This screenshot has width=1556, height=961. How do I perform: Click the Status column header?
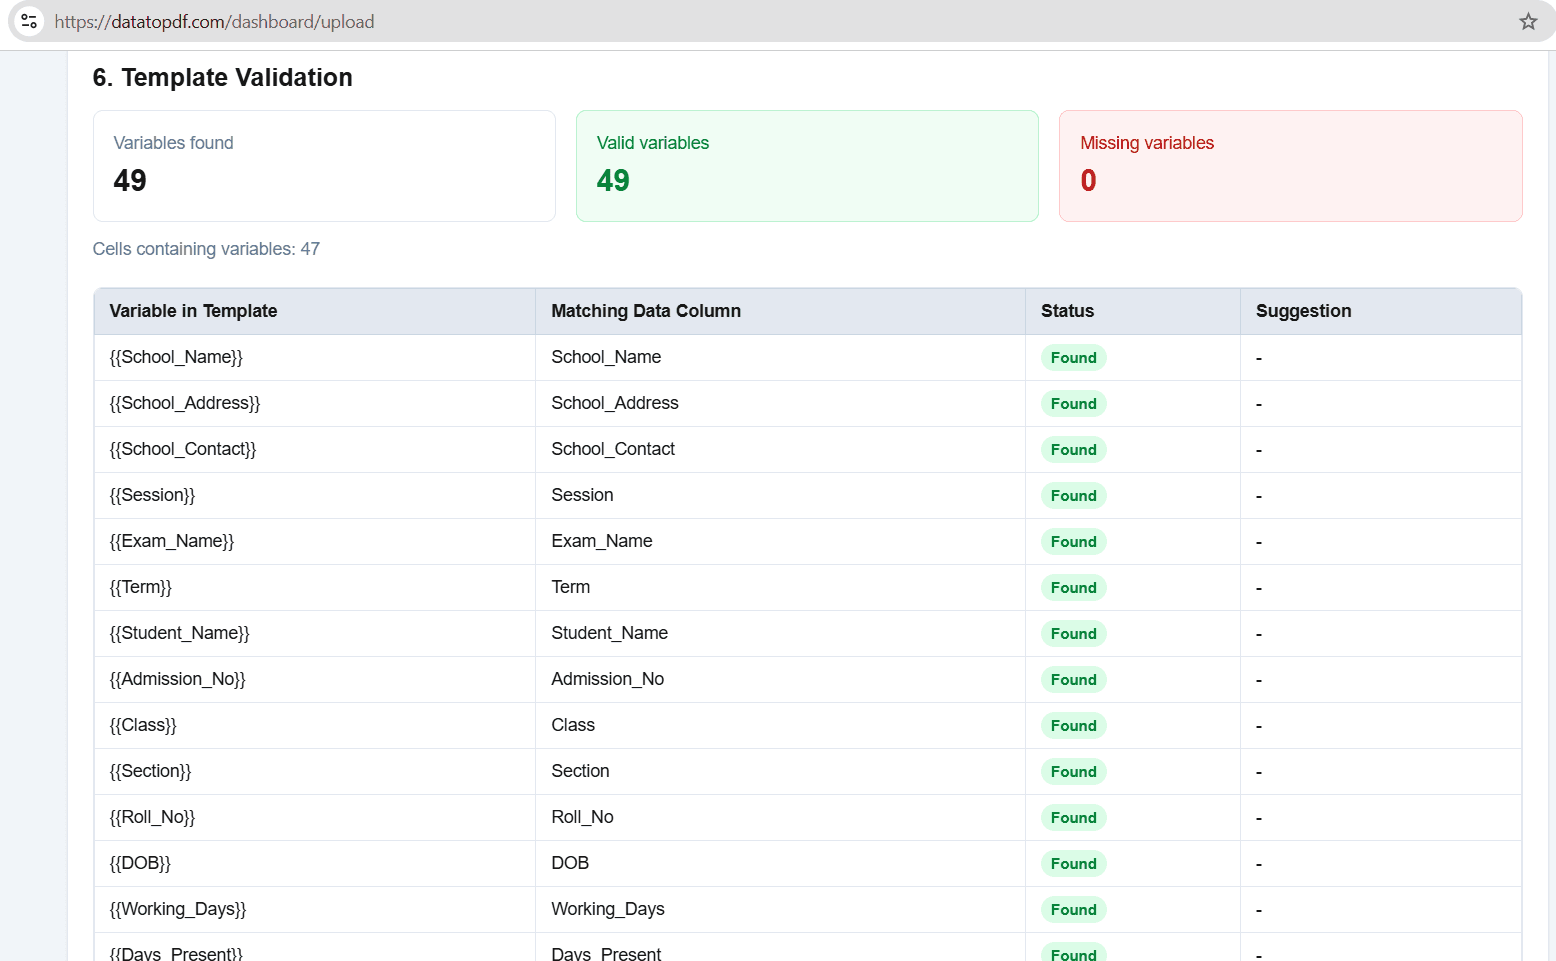pyautogui.click(x=1132, y=311)
